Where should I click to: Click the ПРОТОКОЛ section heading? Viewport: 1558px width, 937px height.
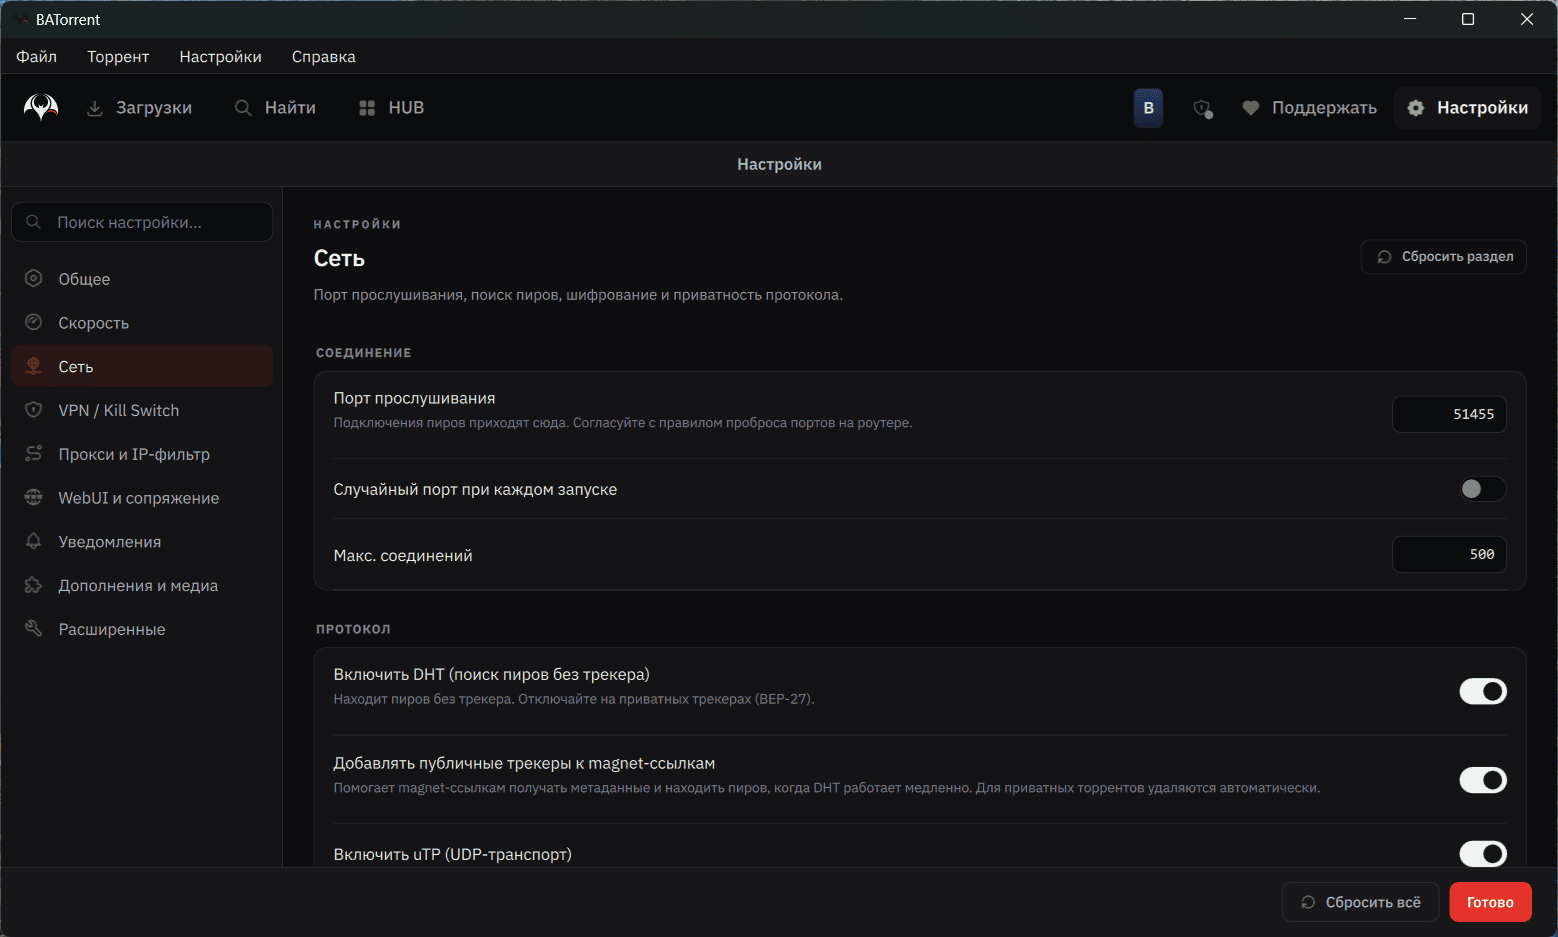pos(353,629)
